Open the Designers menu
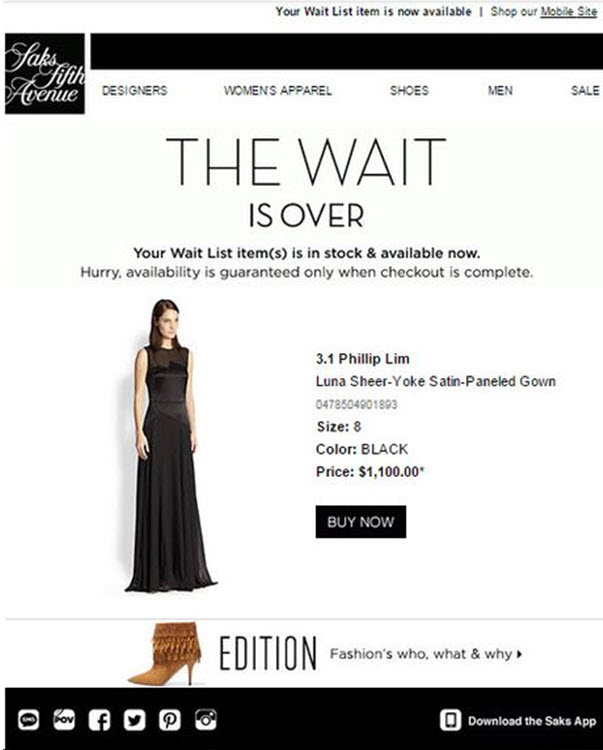 [135, 90]
